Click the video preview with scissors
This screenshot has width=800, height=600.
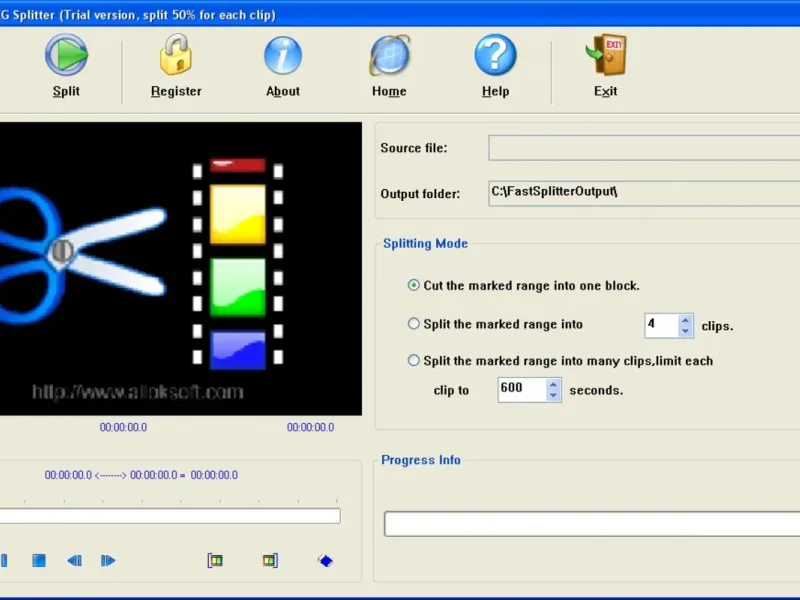click(x=181, y=268)
